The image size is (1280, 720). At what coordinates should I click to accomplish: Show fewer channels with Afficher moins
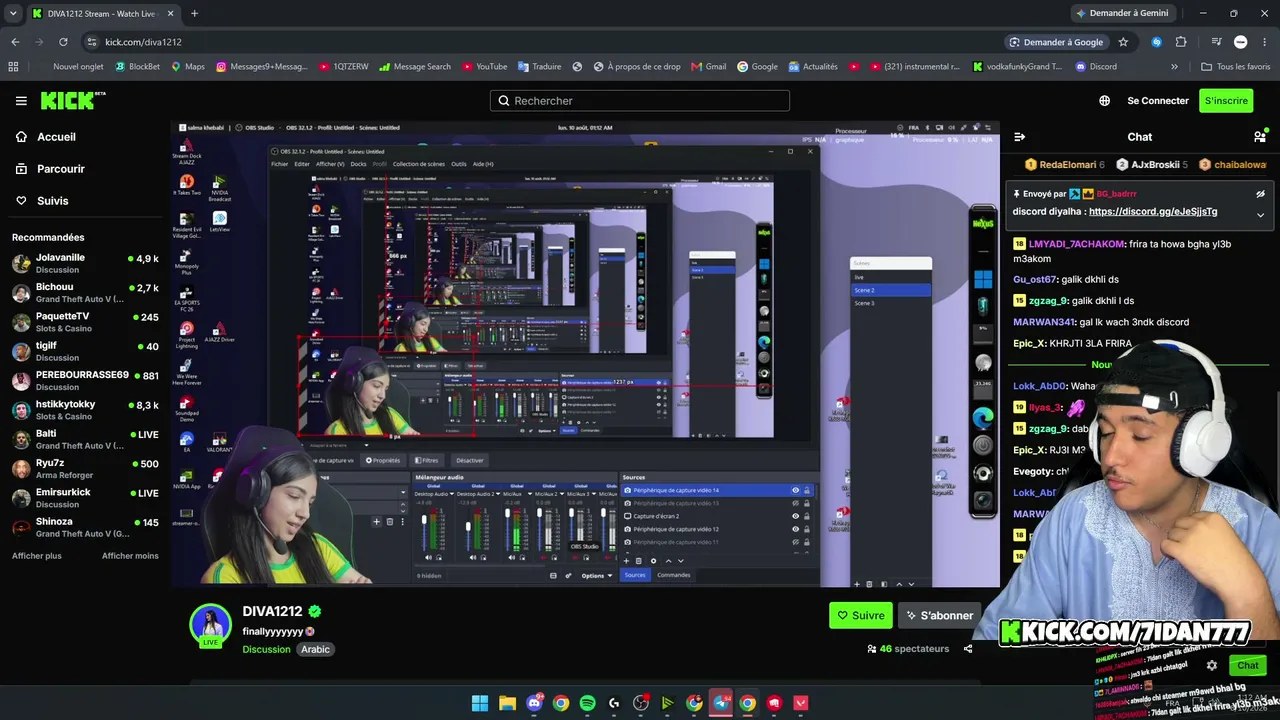point(130,556)
